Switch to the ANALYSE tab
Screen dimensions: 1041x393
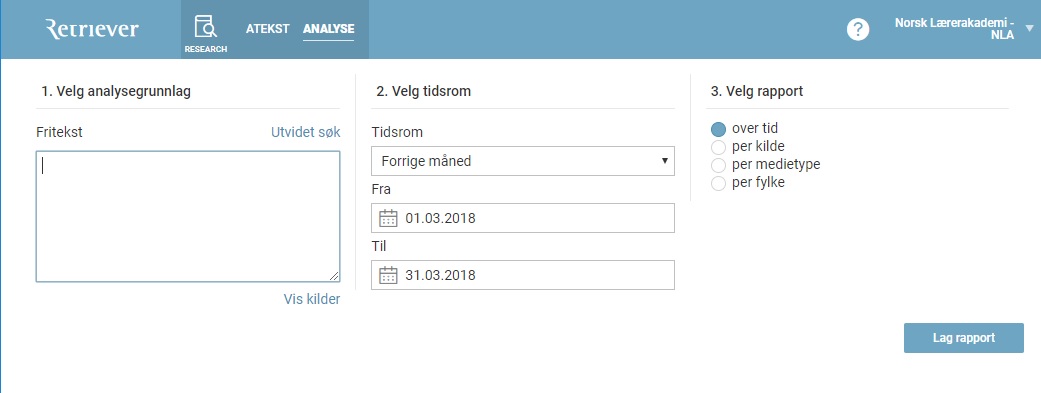329,29
